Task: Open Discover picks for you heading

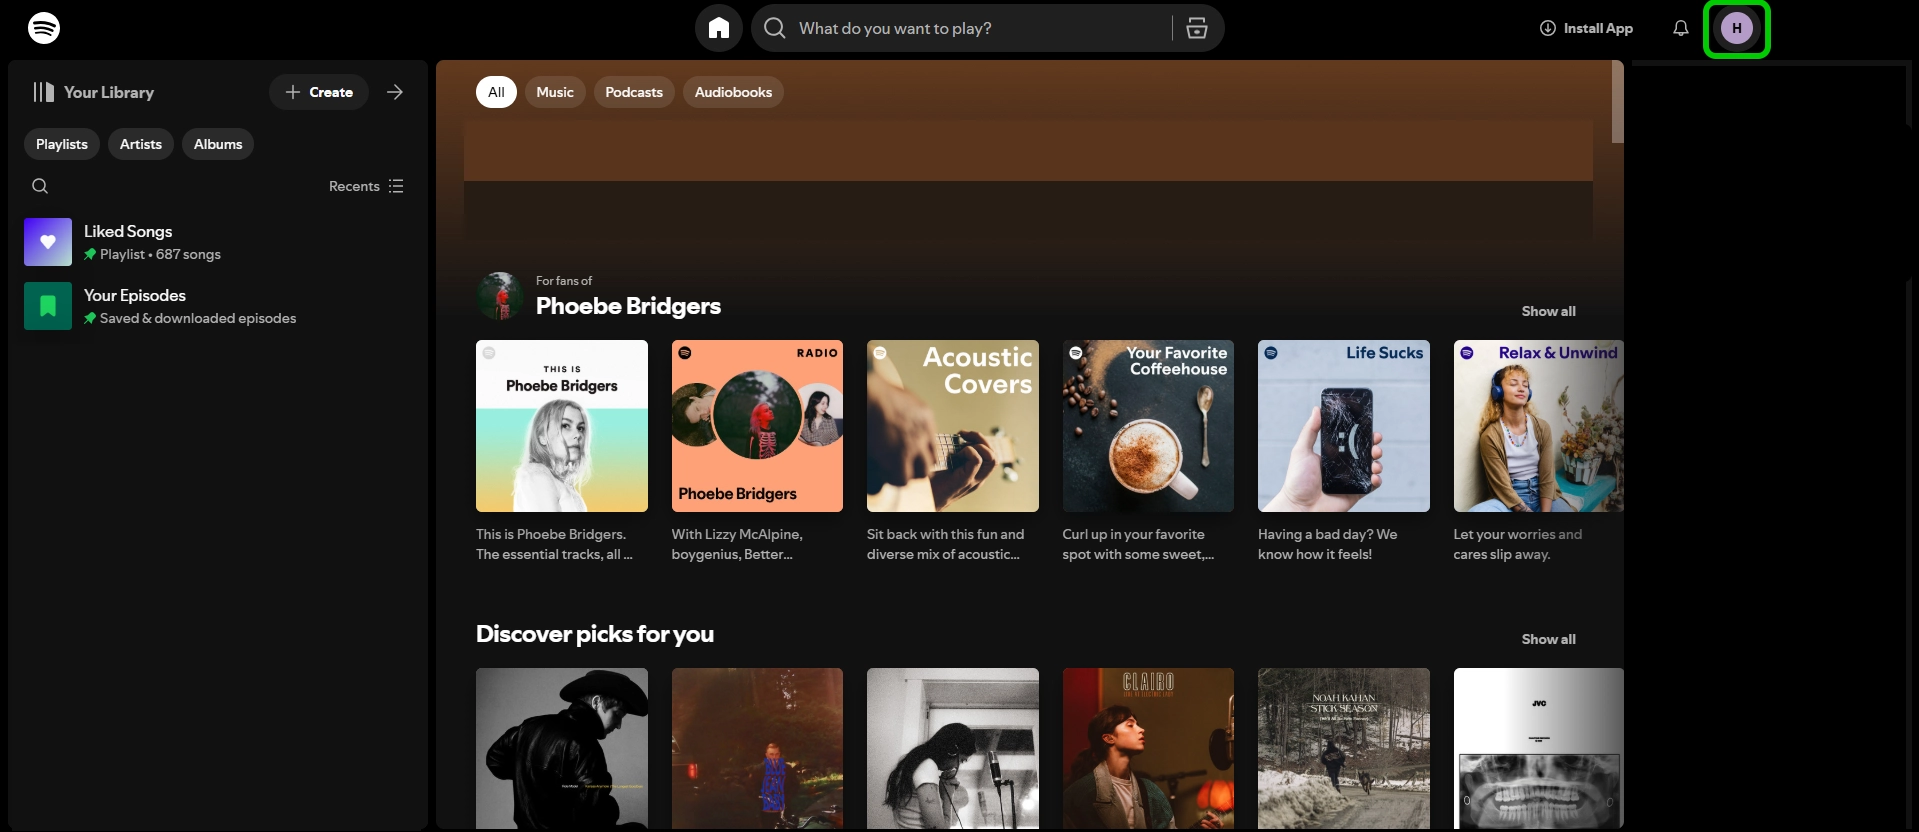Action: (x=595, y=634)
